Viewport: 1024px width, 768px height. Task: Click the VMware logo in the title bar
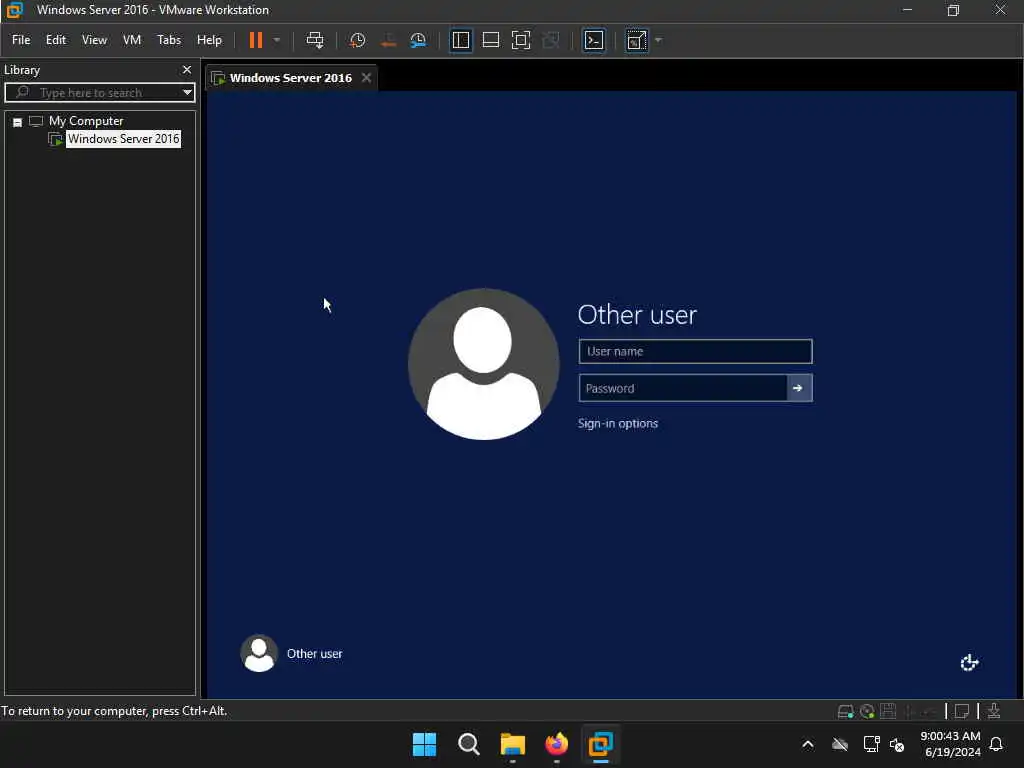click(x=14, y=10)
